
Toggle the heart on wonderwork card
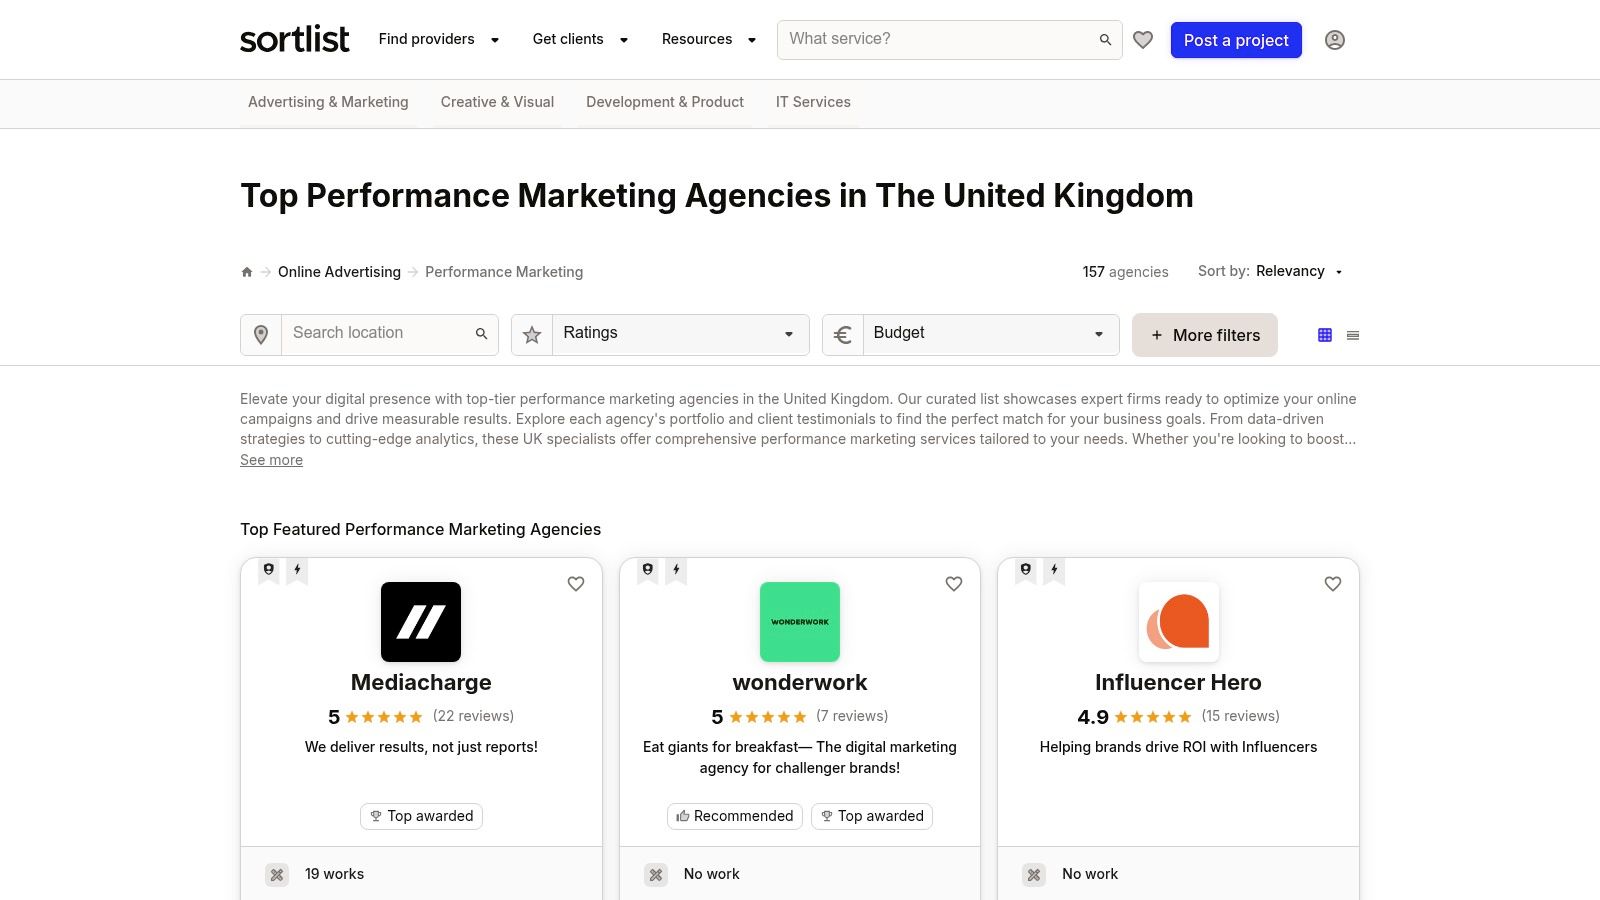(954, 584)
